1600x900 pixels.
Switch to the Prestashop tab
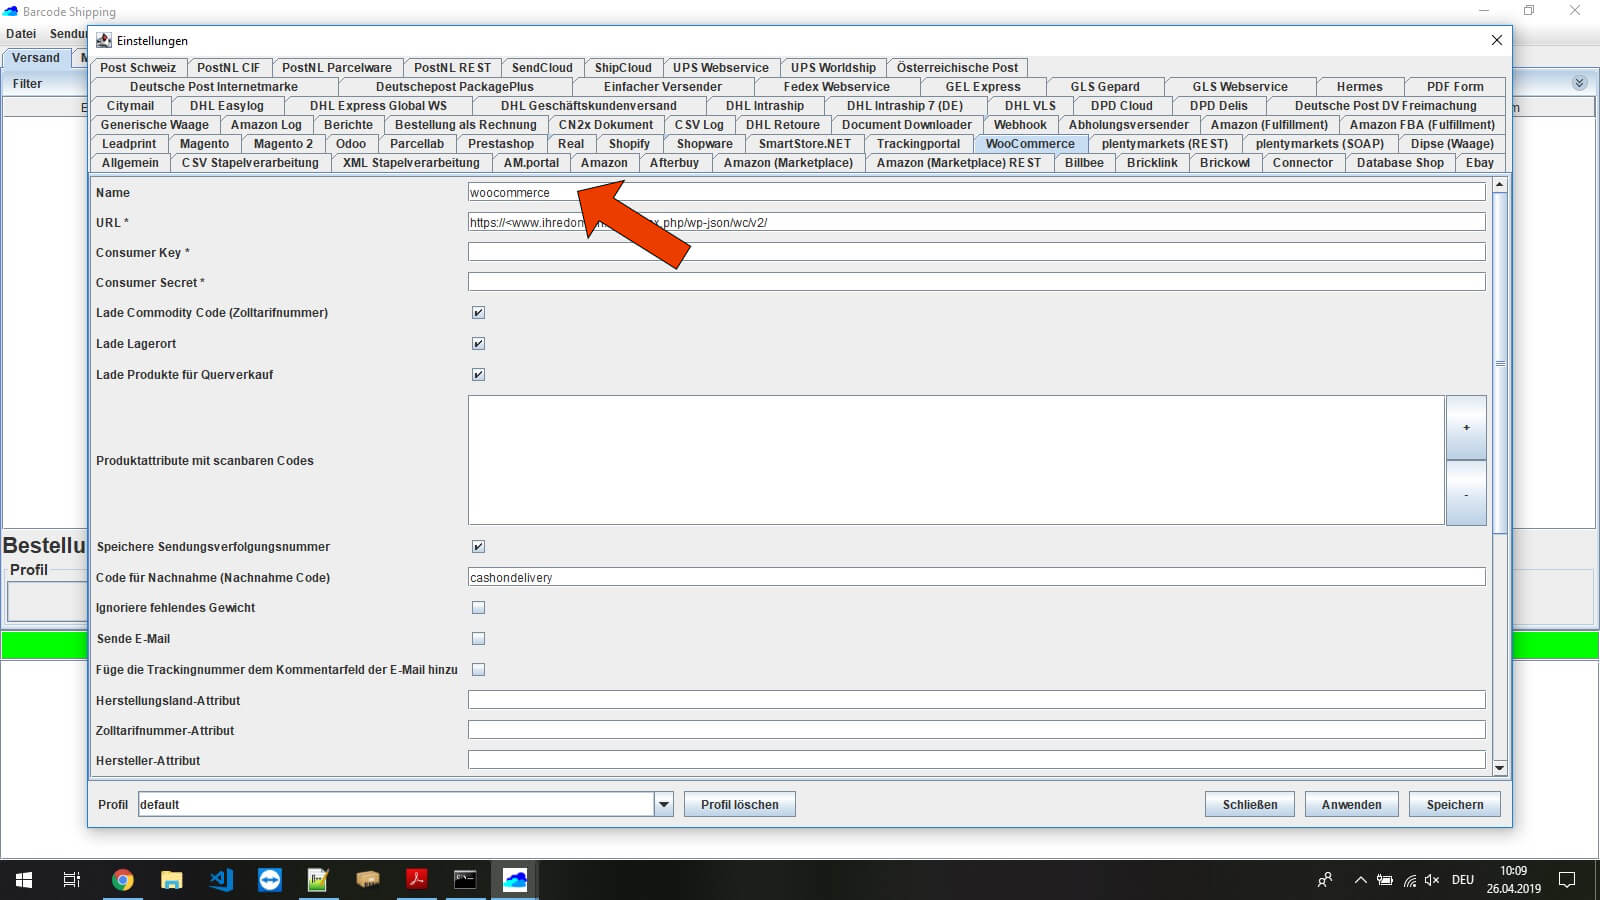tap(501, 144)
